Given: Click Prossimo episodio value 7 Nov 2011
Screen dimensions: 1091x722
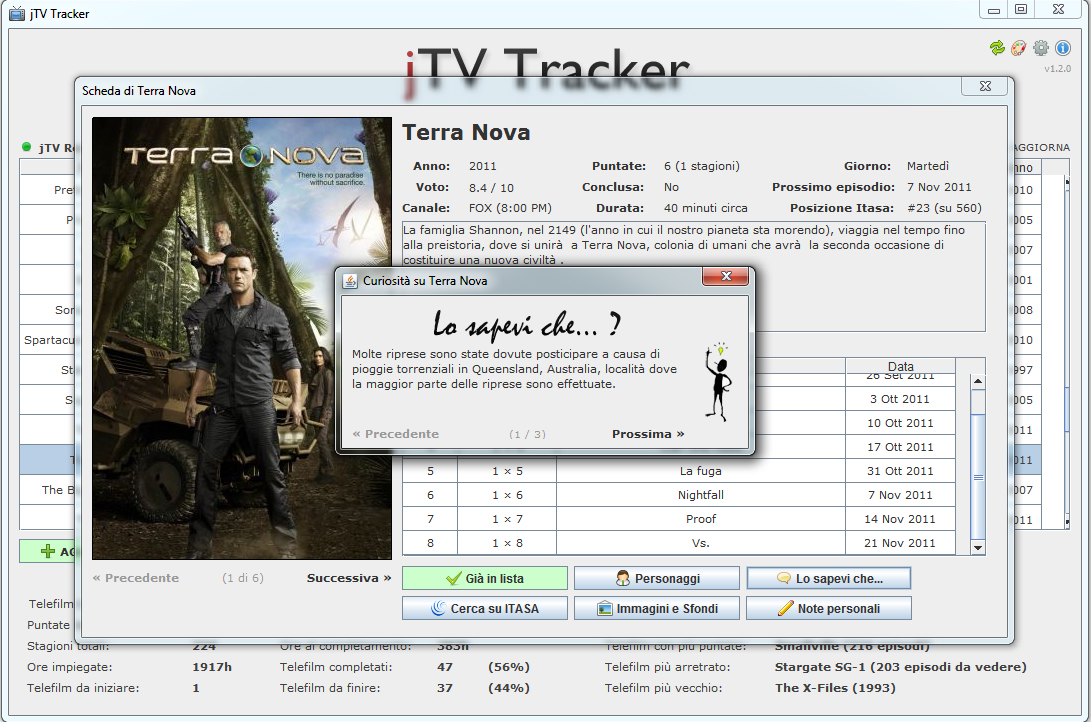Looking at the screenshot, I should (x=939, y=187).
